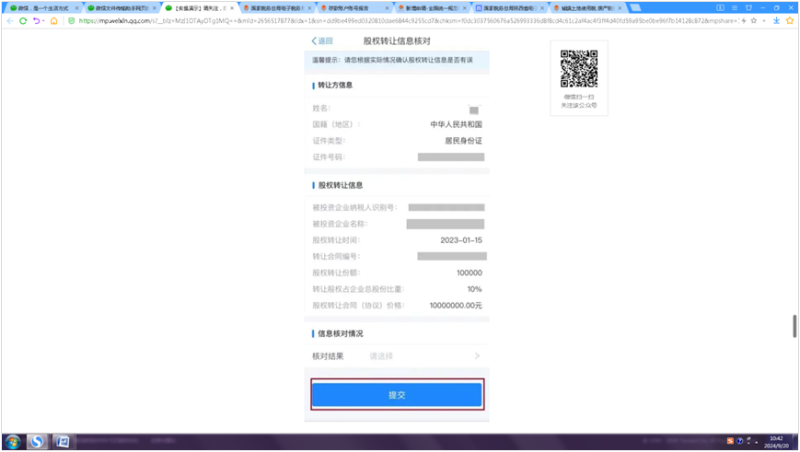Click the browser refresh icon

click(23, 19)
